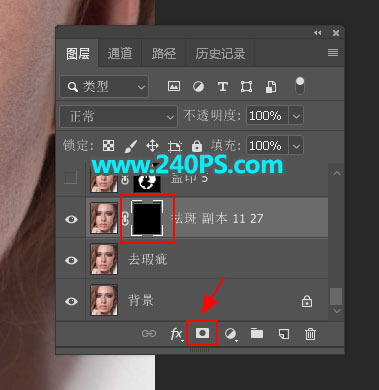Click the mask link chain on 祛斑 副本 layer
The width and height of the screenshot is (379, 390).
tap(125, 219)
